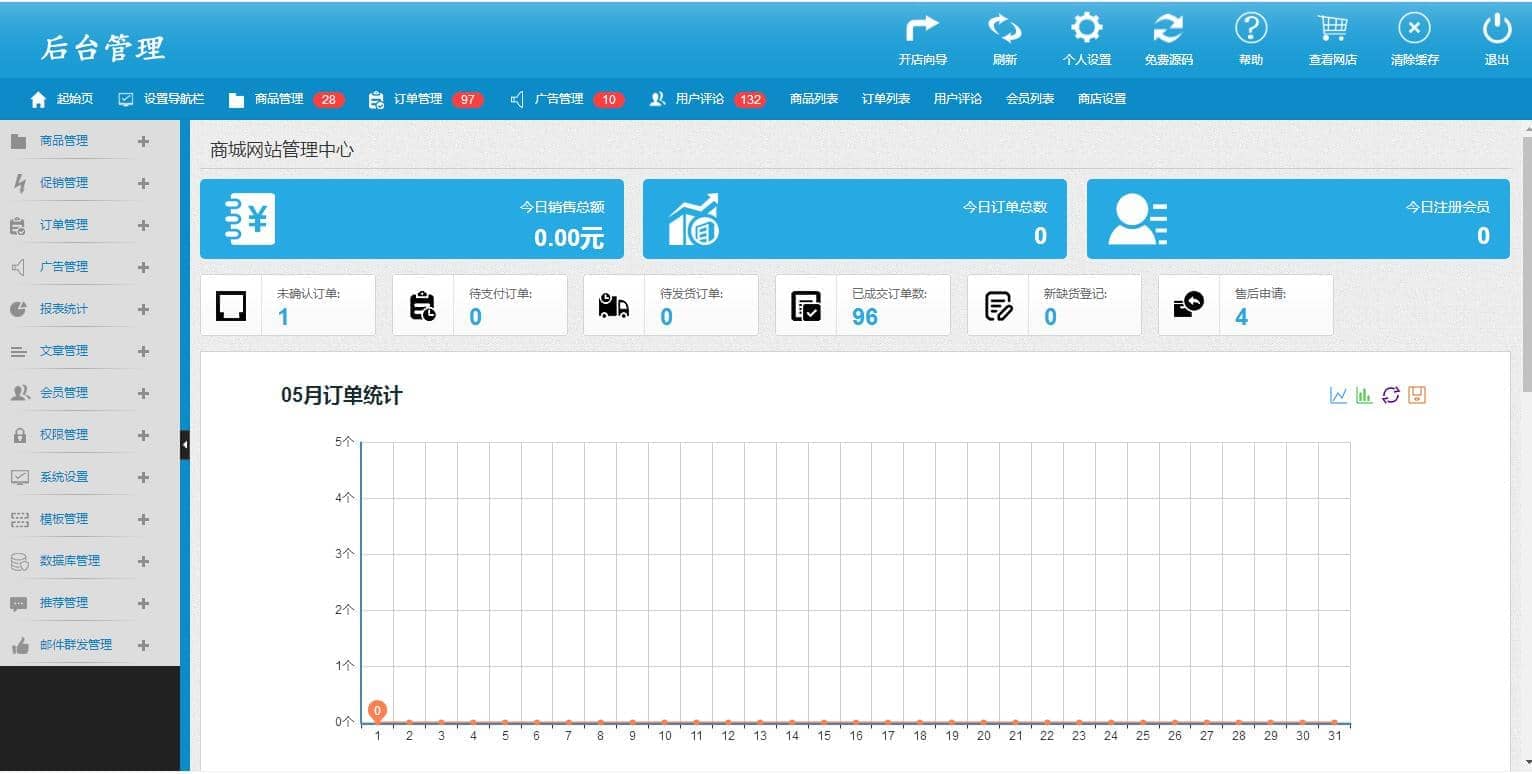This screenshot has height=774, width=1532.
Task: Open the 起始页 navigation tab
Action: click(63, 99)
